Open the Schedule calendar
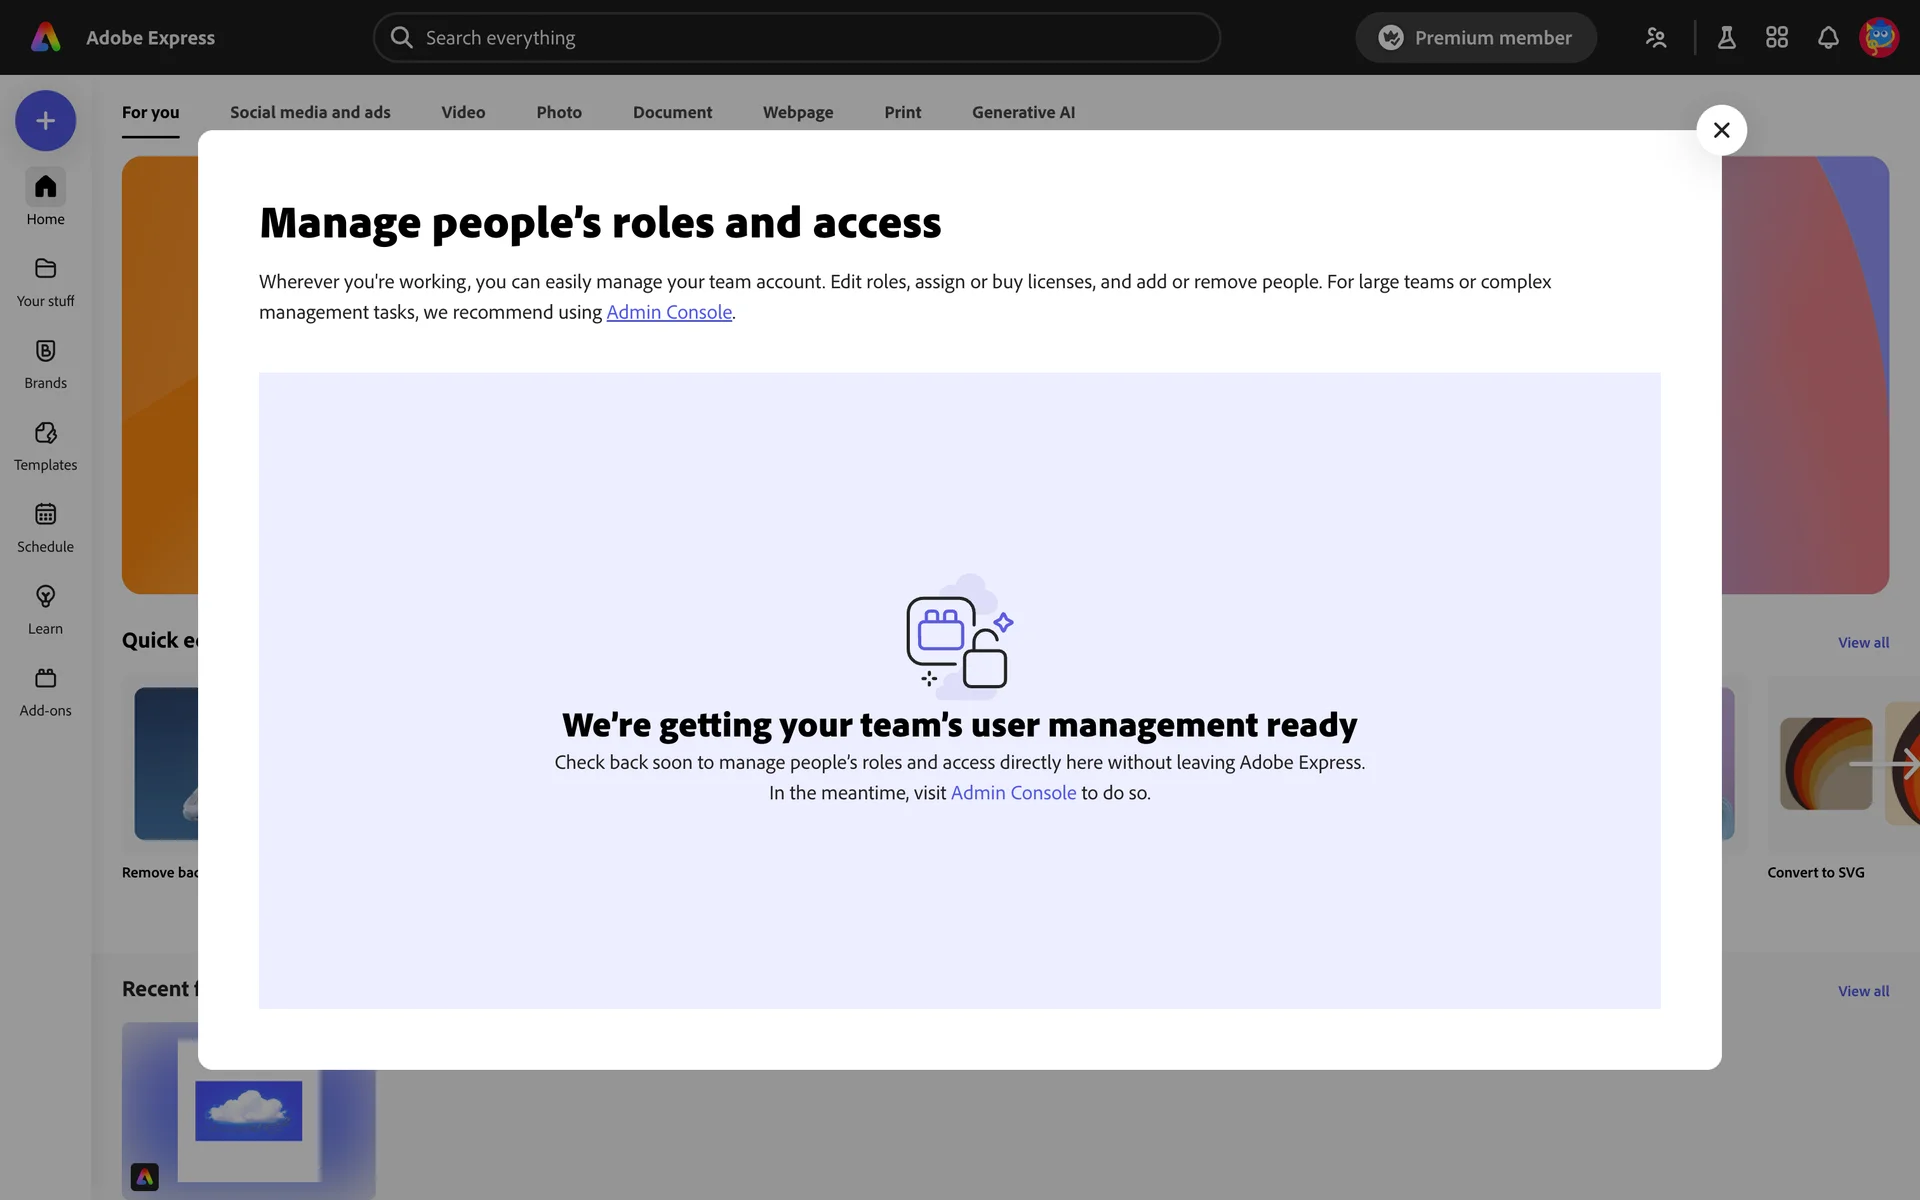Image resolution: width=1920 pixels, height=1200 pixels. coord(45,527)
